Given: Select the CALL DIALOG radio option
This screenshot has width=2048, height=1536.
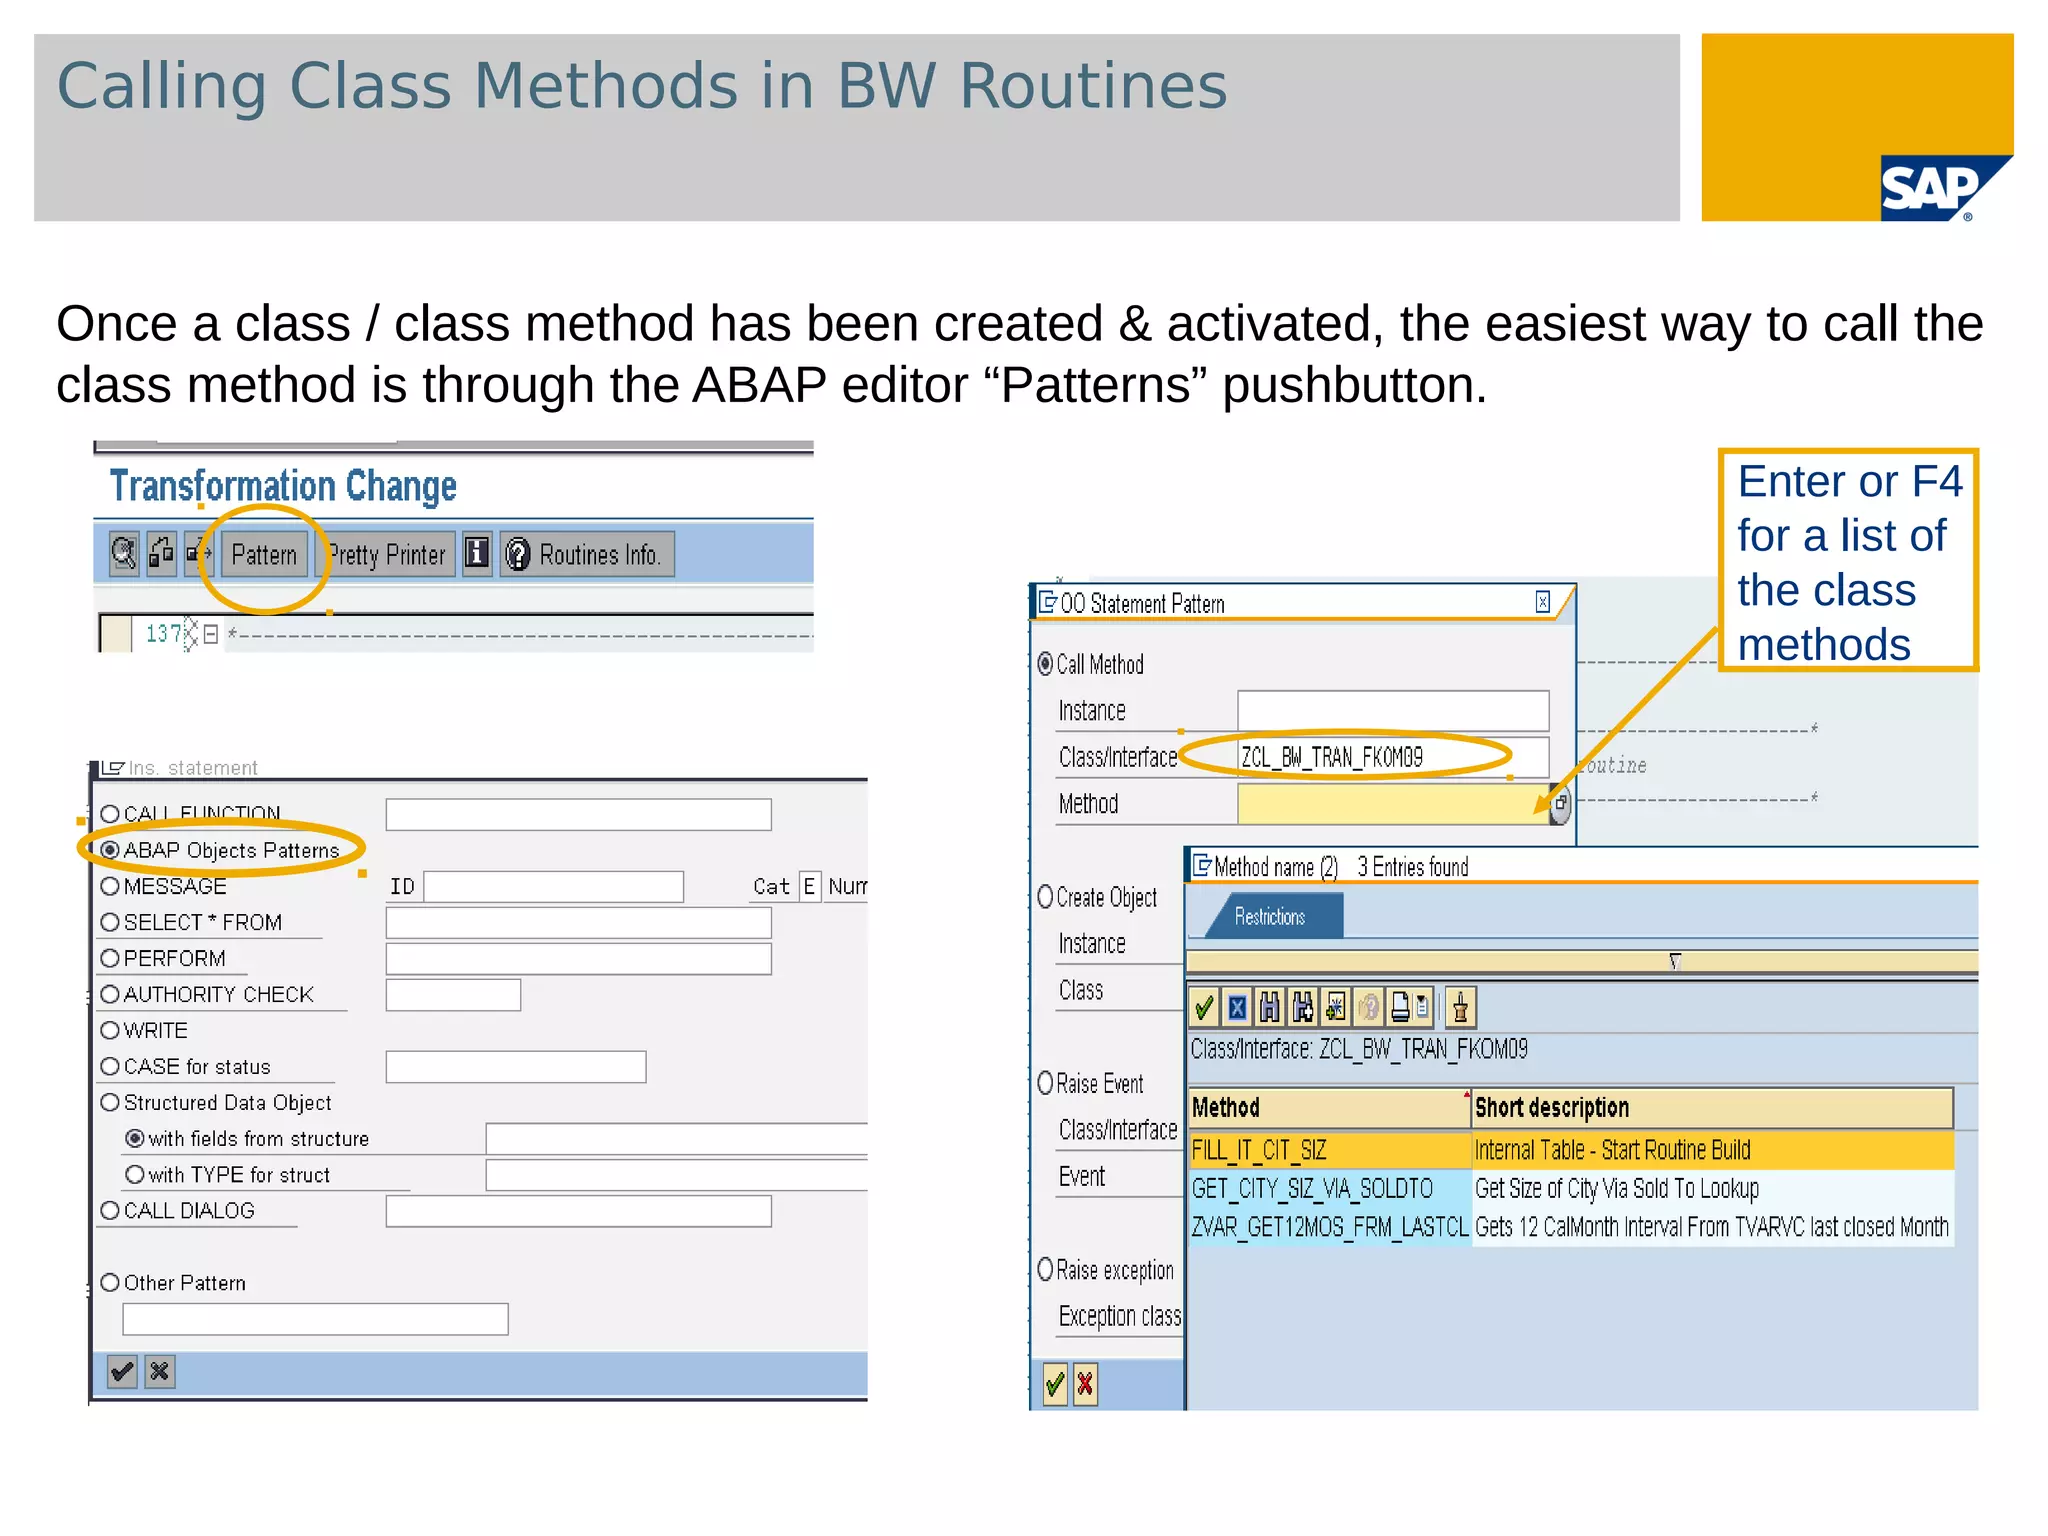Looking at the screenshot, I should click(x=110, y=1210).
